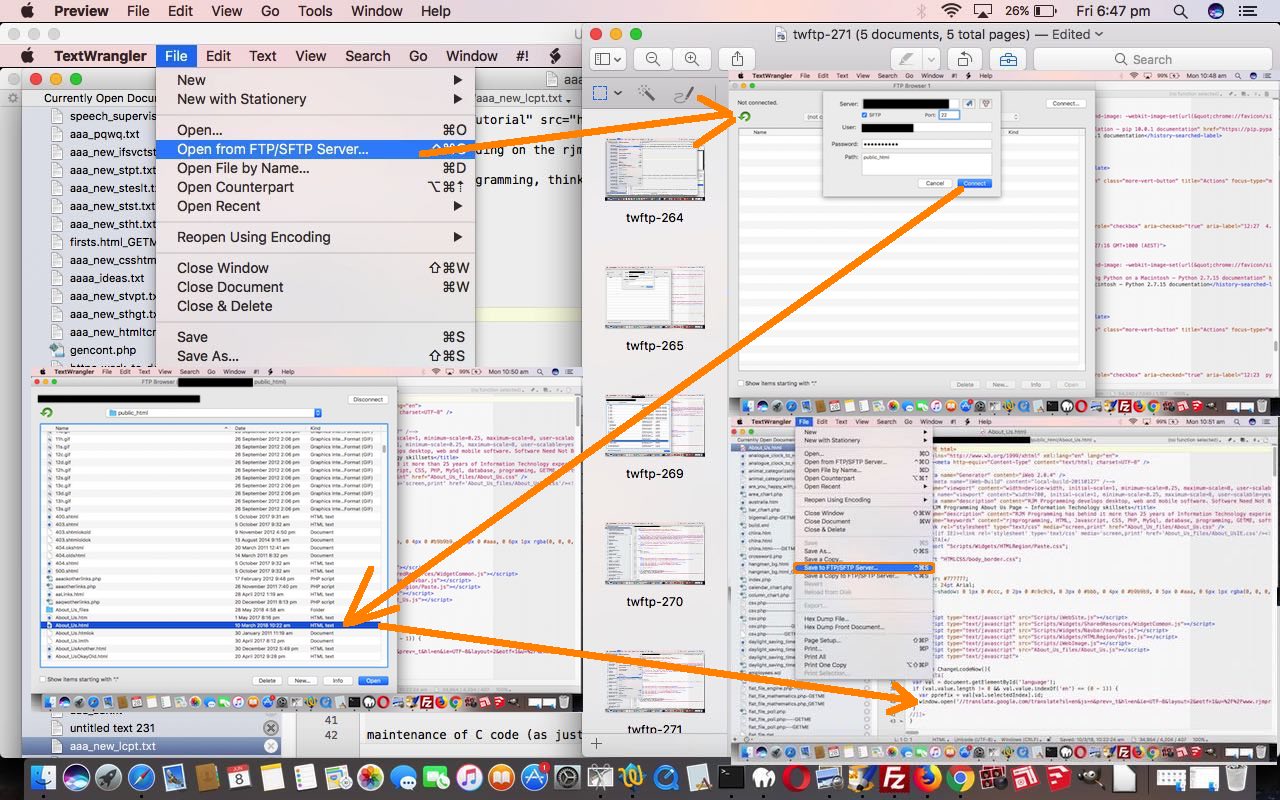This screenshot has width=1280, height=800.
Task: Expand the selection tool type dropdown
Action: (618, 93)
